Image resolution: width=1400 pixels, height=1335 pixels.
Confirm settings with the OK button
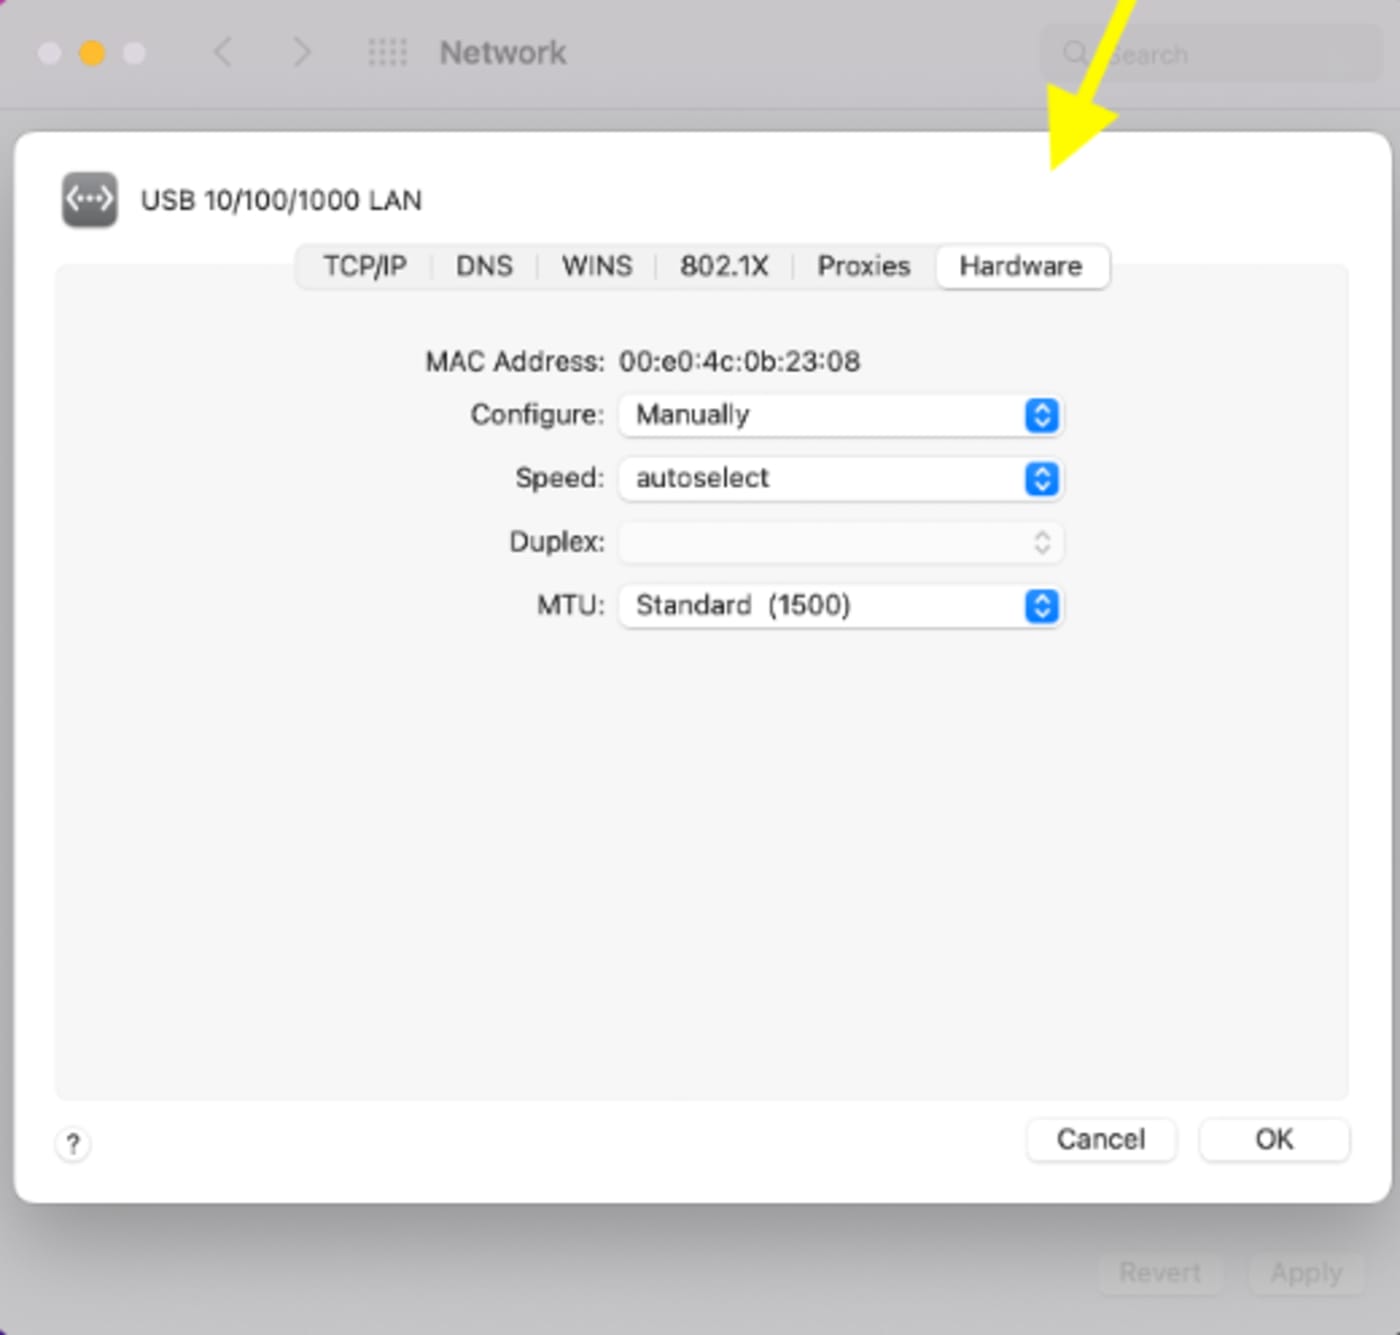pyautogui.click(x=1274, y=1139)
